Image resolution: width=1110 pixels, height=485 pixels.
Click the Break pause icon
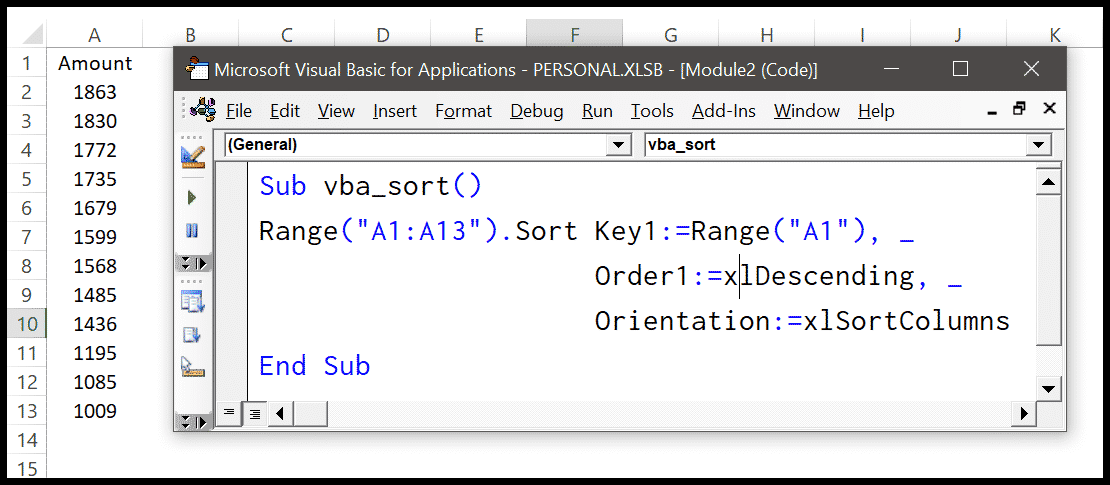pos(192,230)
